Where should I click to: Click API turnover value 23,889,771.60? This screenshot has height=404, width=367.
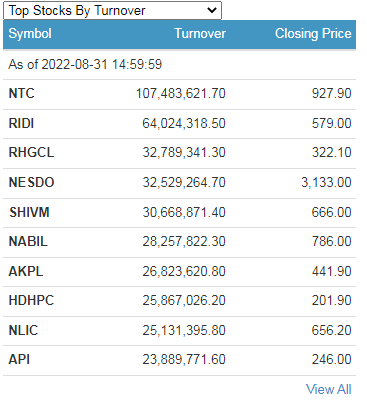pos(184,359)
